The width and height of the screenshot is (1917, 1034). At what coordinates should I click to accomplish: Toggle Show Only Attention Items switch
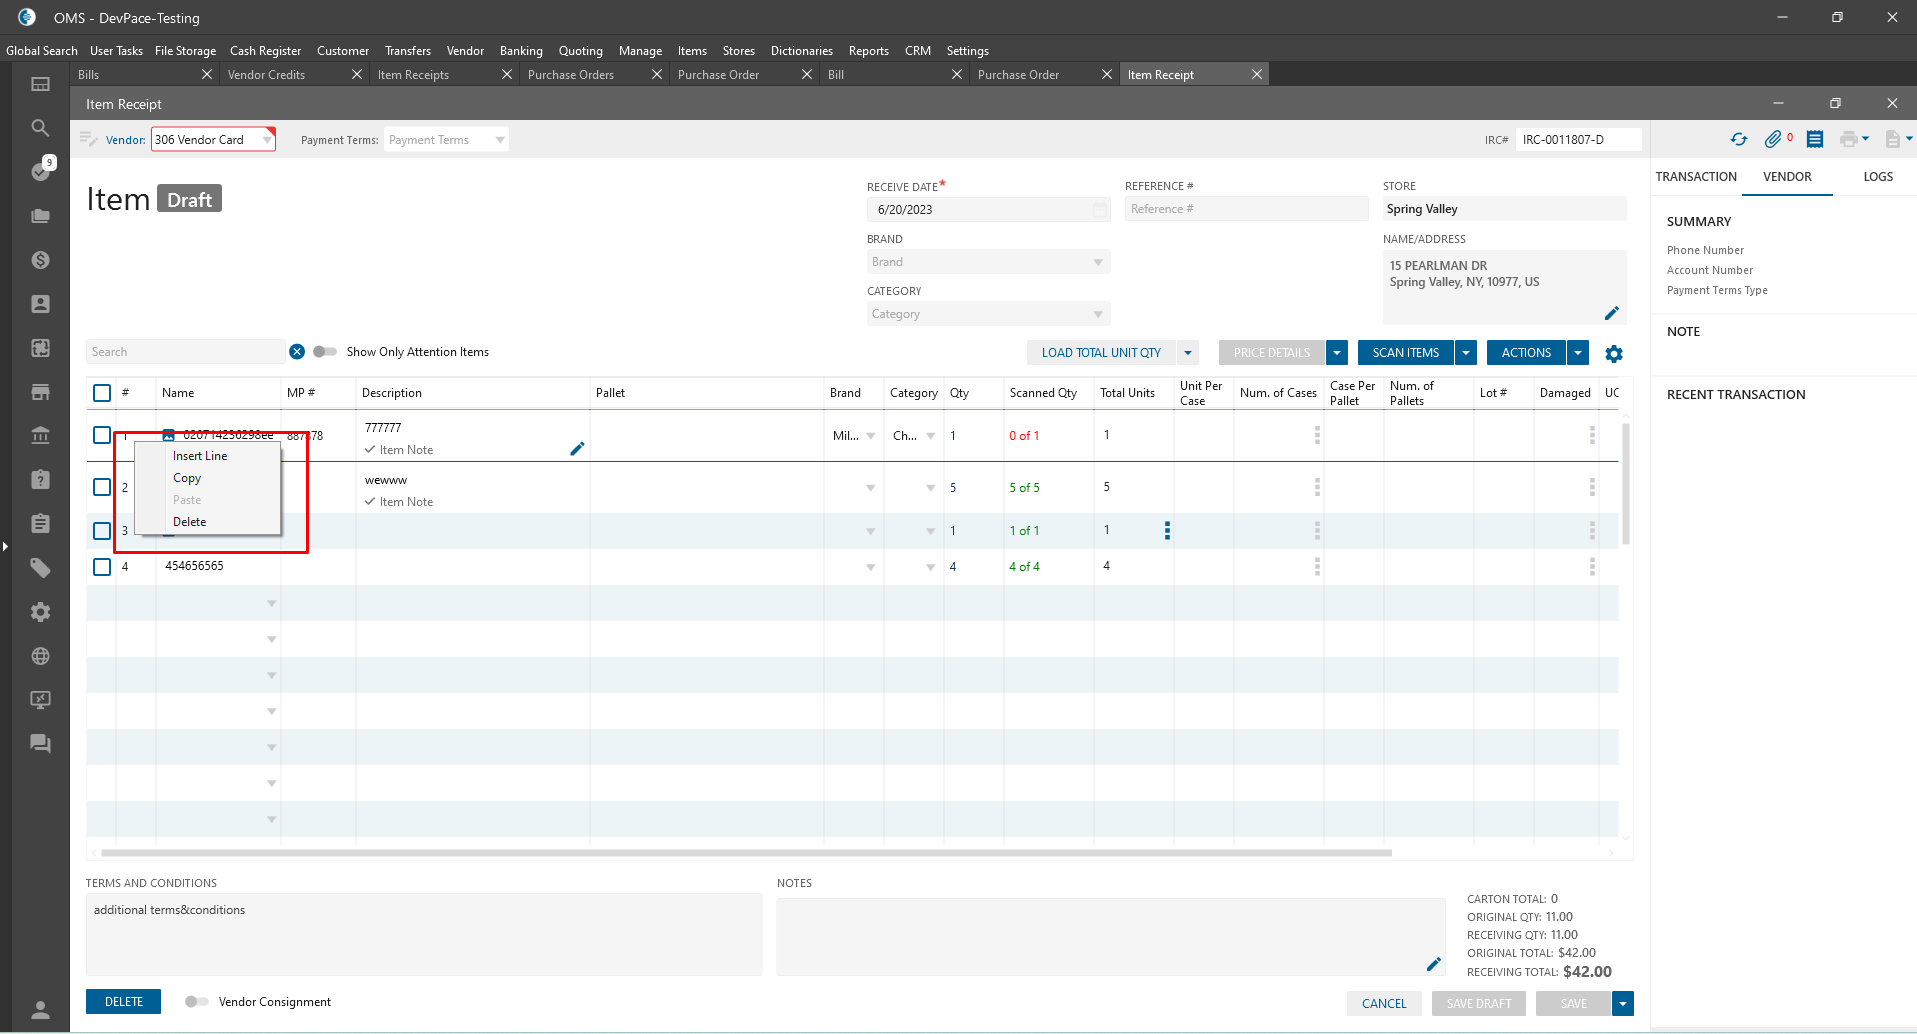pos(325,352)
